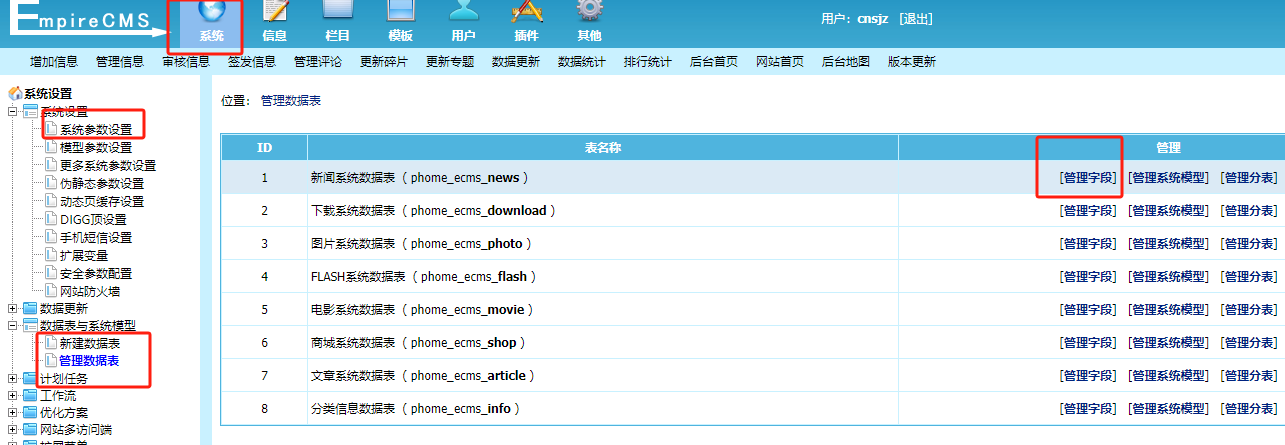Click the 系统设置 home icon in sidebar

tap(15, 93)
